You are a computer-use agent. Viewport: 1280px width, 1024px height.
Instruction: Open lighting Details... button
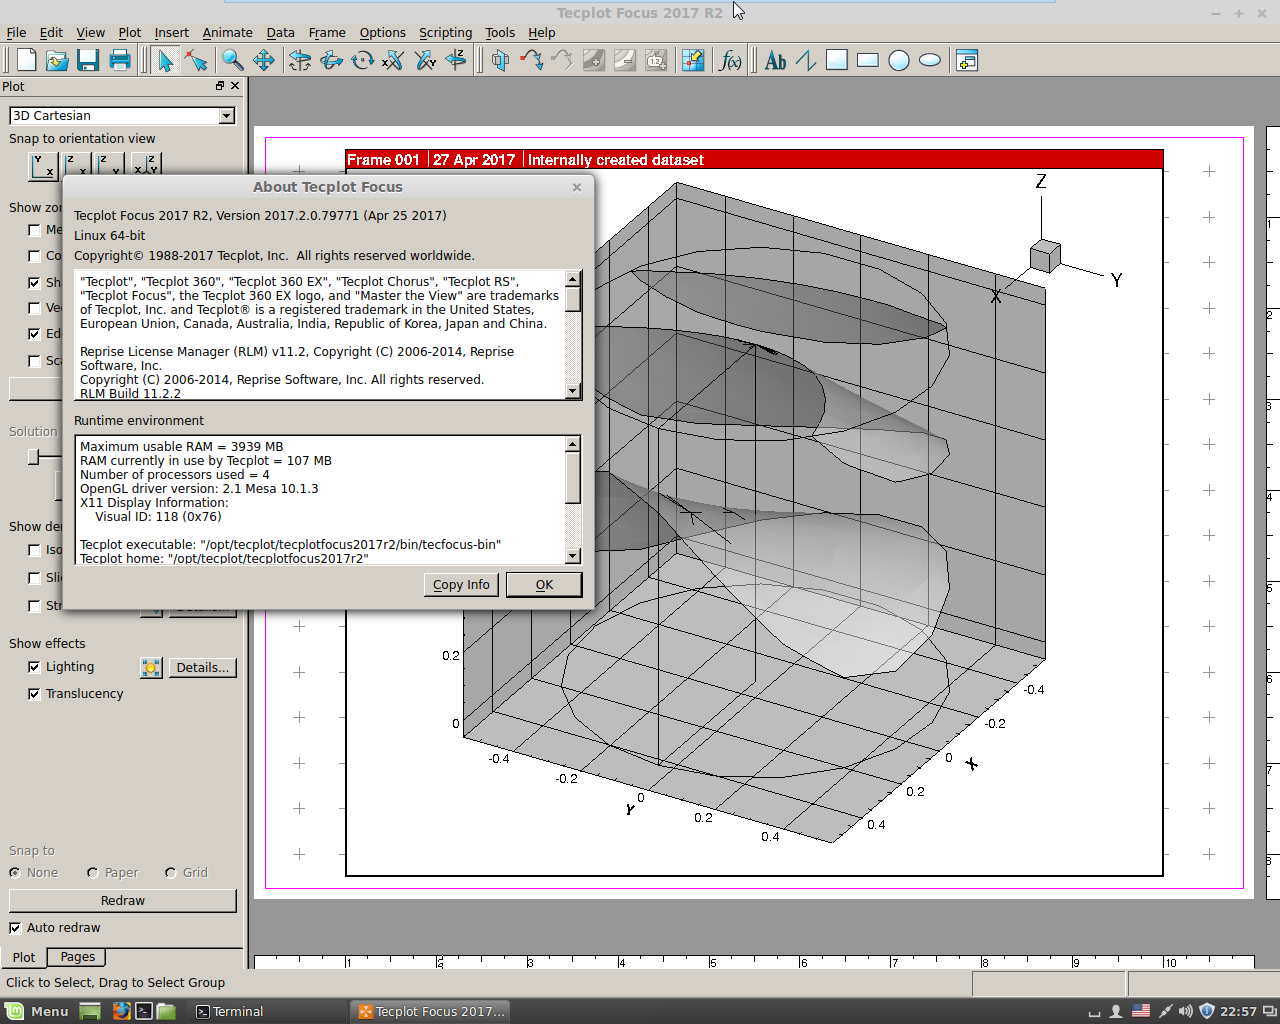coord(202,668)
